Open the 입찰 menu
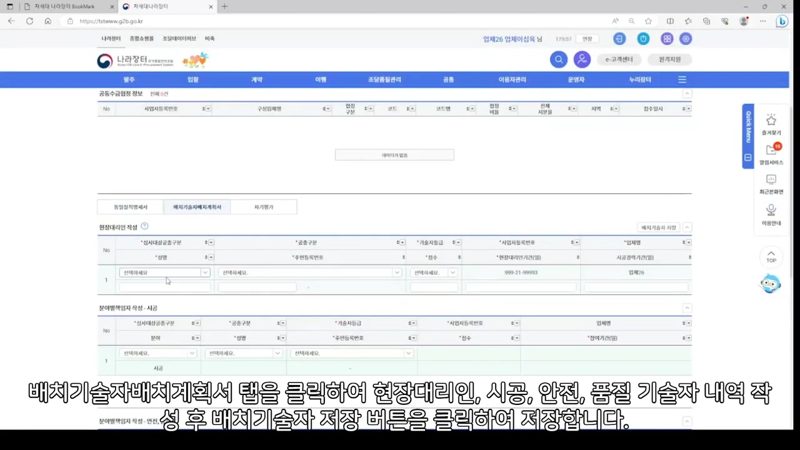Viewport: 800px width, 450px height. (193, 80)
